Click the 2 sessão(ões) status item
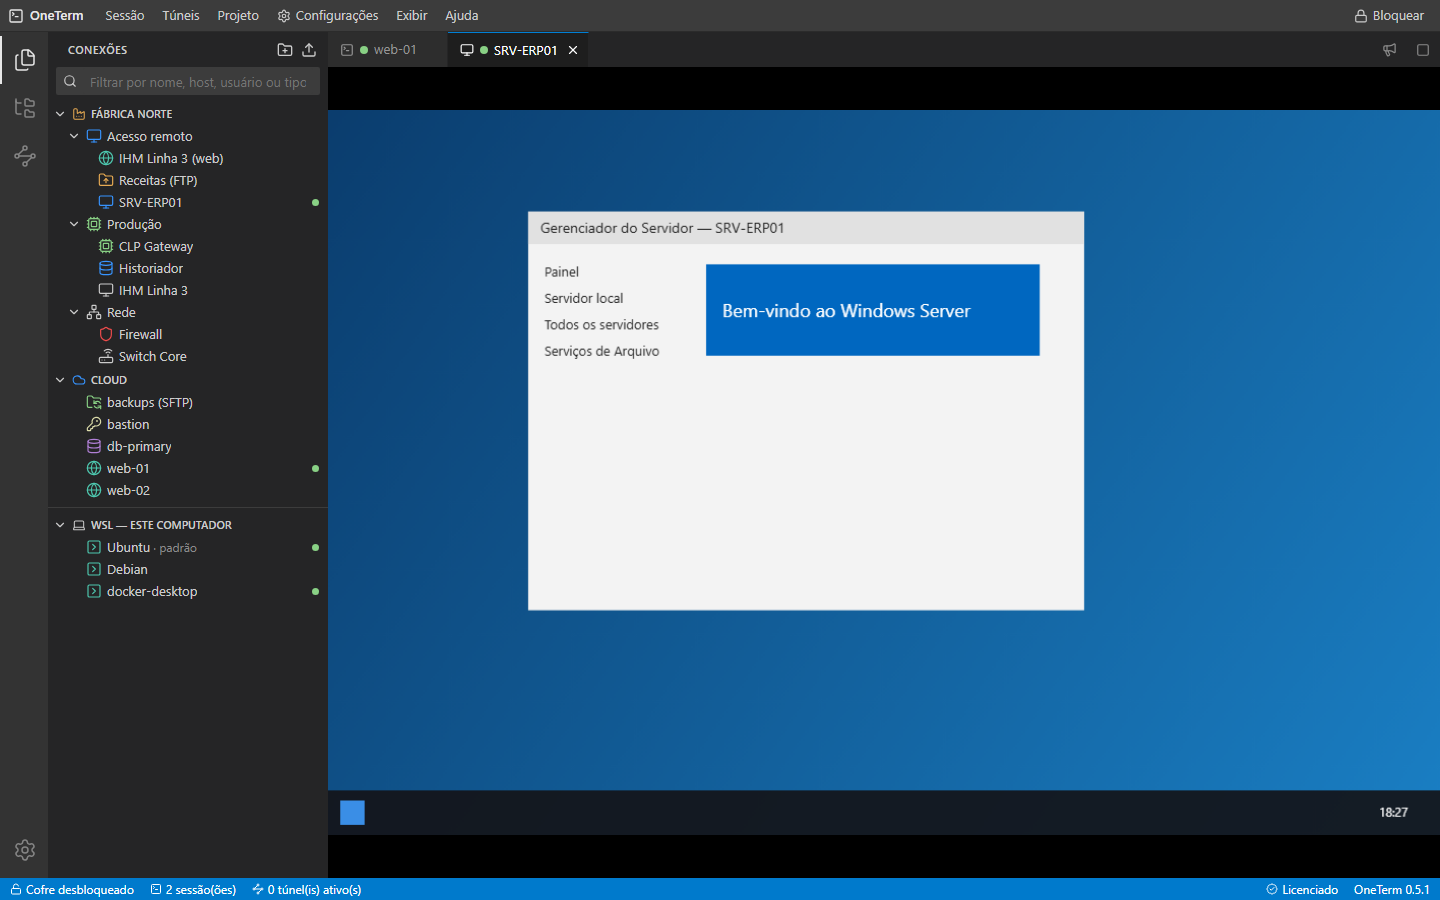Image resolution: width=1440 pixels, height=900 pixels. [x=194, y=890]
